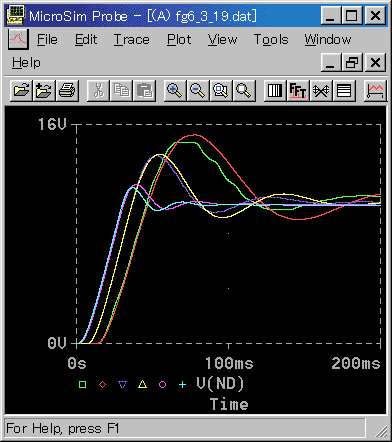Screen dimensions: 392x442
Task: Select the yellow triangle trace marker
Action: tap(142, 384)
